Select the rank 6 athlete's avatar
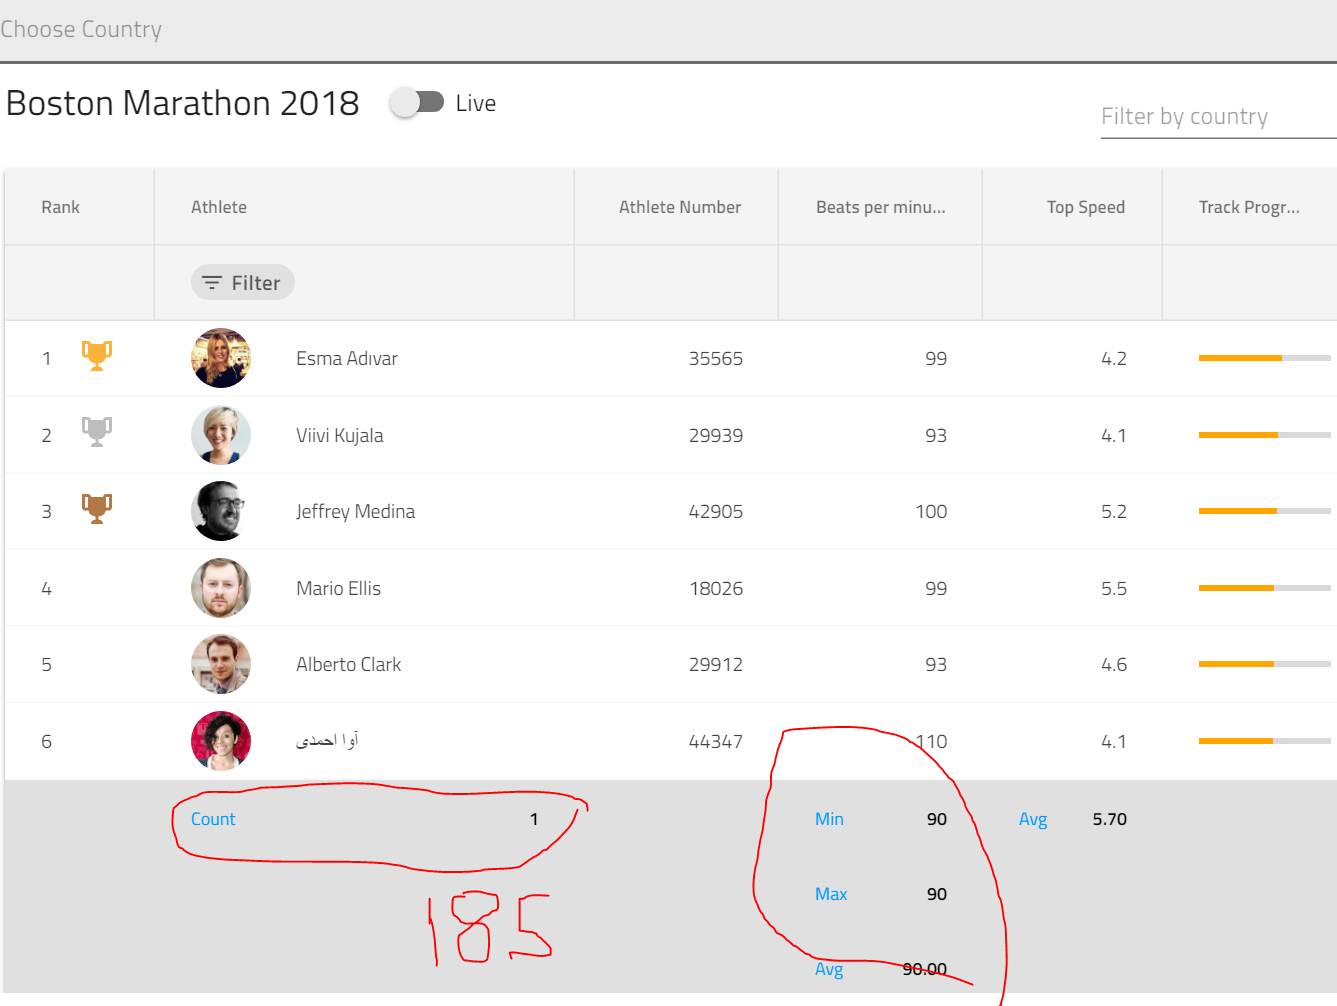Screen dimensions: 1337x1006 pyautogui.click(x=221, y=741)
